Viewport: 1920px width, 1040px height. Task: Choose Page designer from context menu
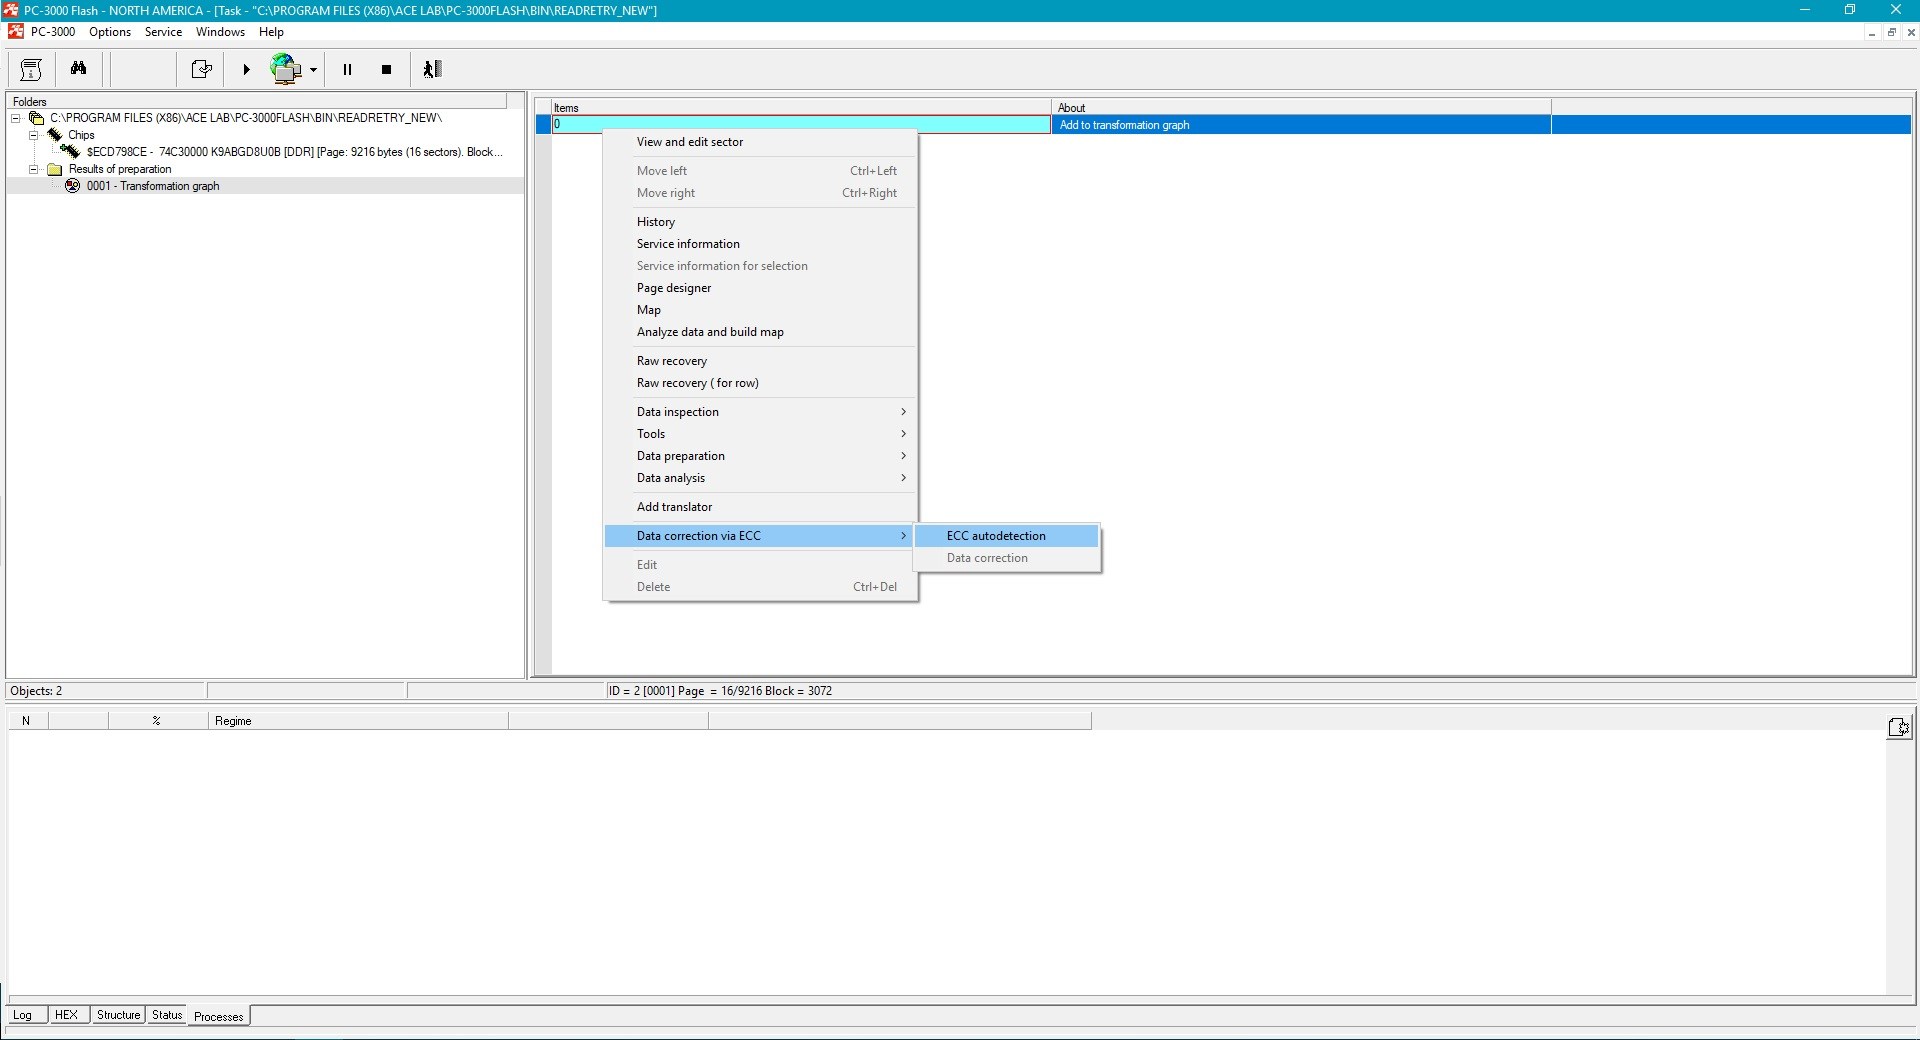coord(674,288)
